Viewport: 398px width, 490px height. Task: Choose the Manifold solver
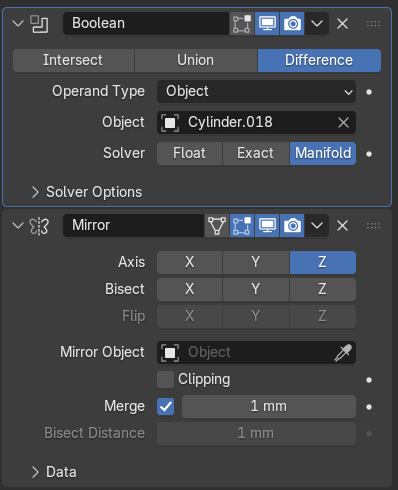(323, 153)
